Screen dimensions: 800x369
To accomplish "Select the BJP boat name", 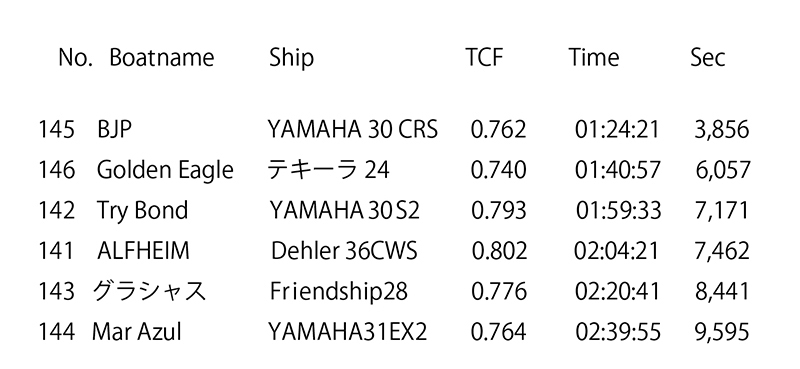I will (114, 130).
